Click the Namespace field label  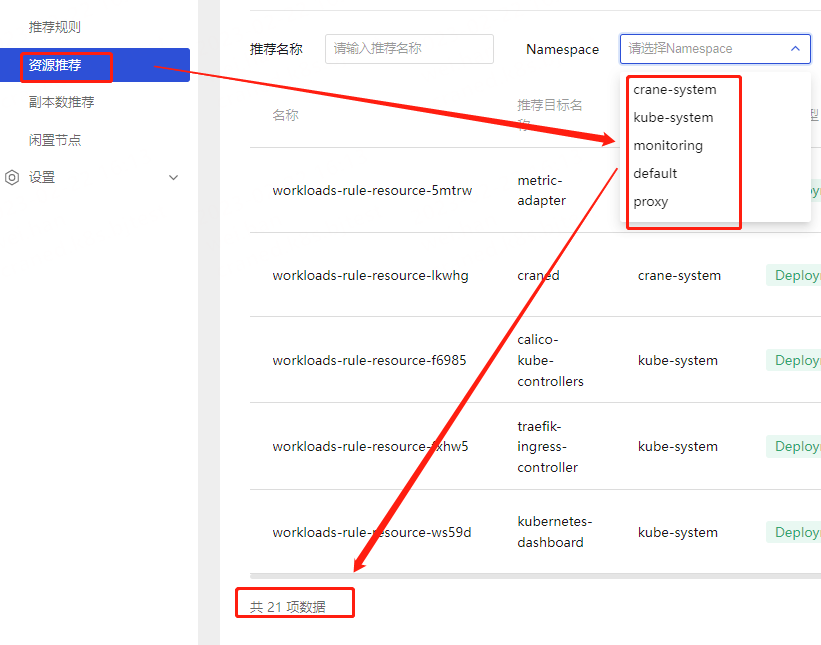562,49
